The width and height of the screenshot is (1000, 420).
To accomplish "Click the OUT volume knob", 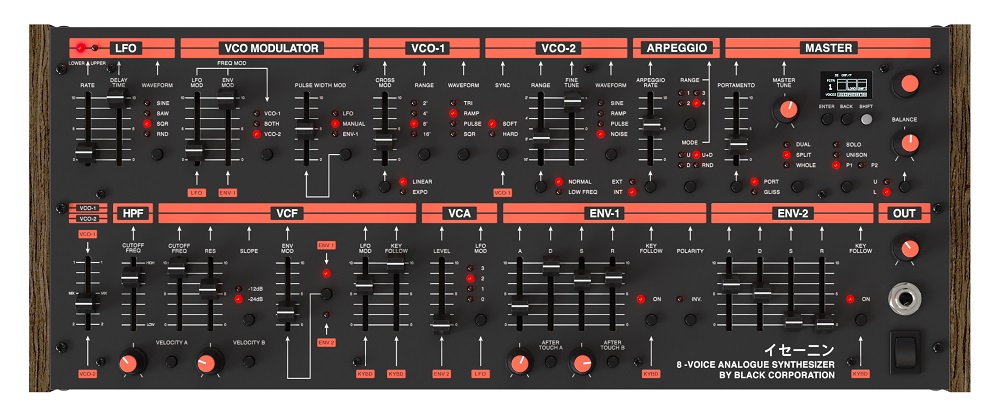I will (x=909, y=249).
